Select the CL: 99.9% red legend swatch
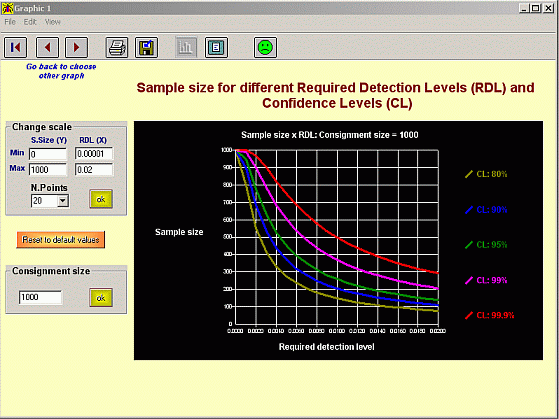Viewport: 559px width, 419px height. 469,315
